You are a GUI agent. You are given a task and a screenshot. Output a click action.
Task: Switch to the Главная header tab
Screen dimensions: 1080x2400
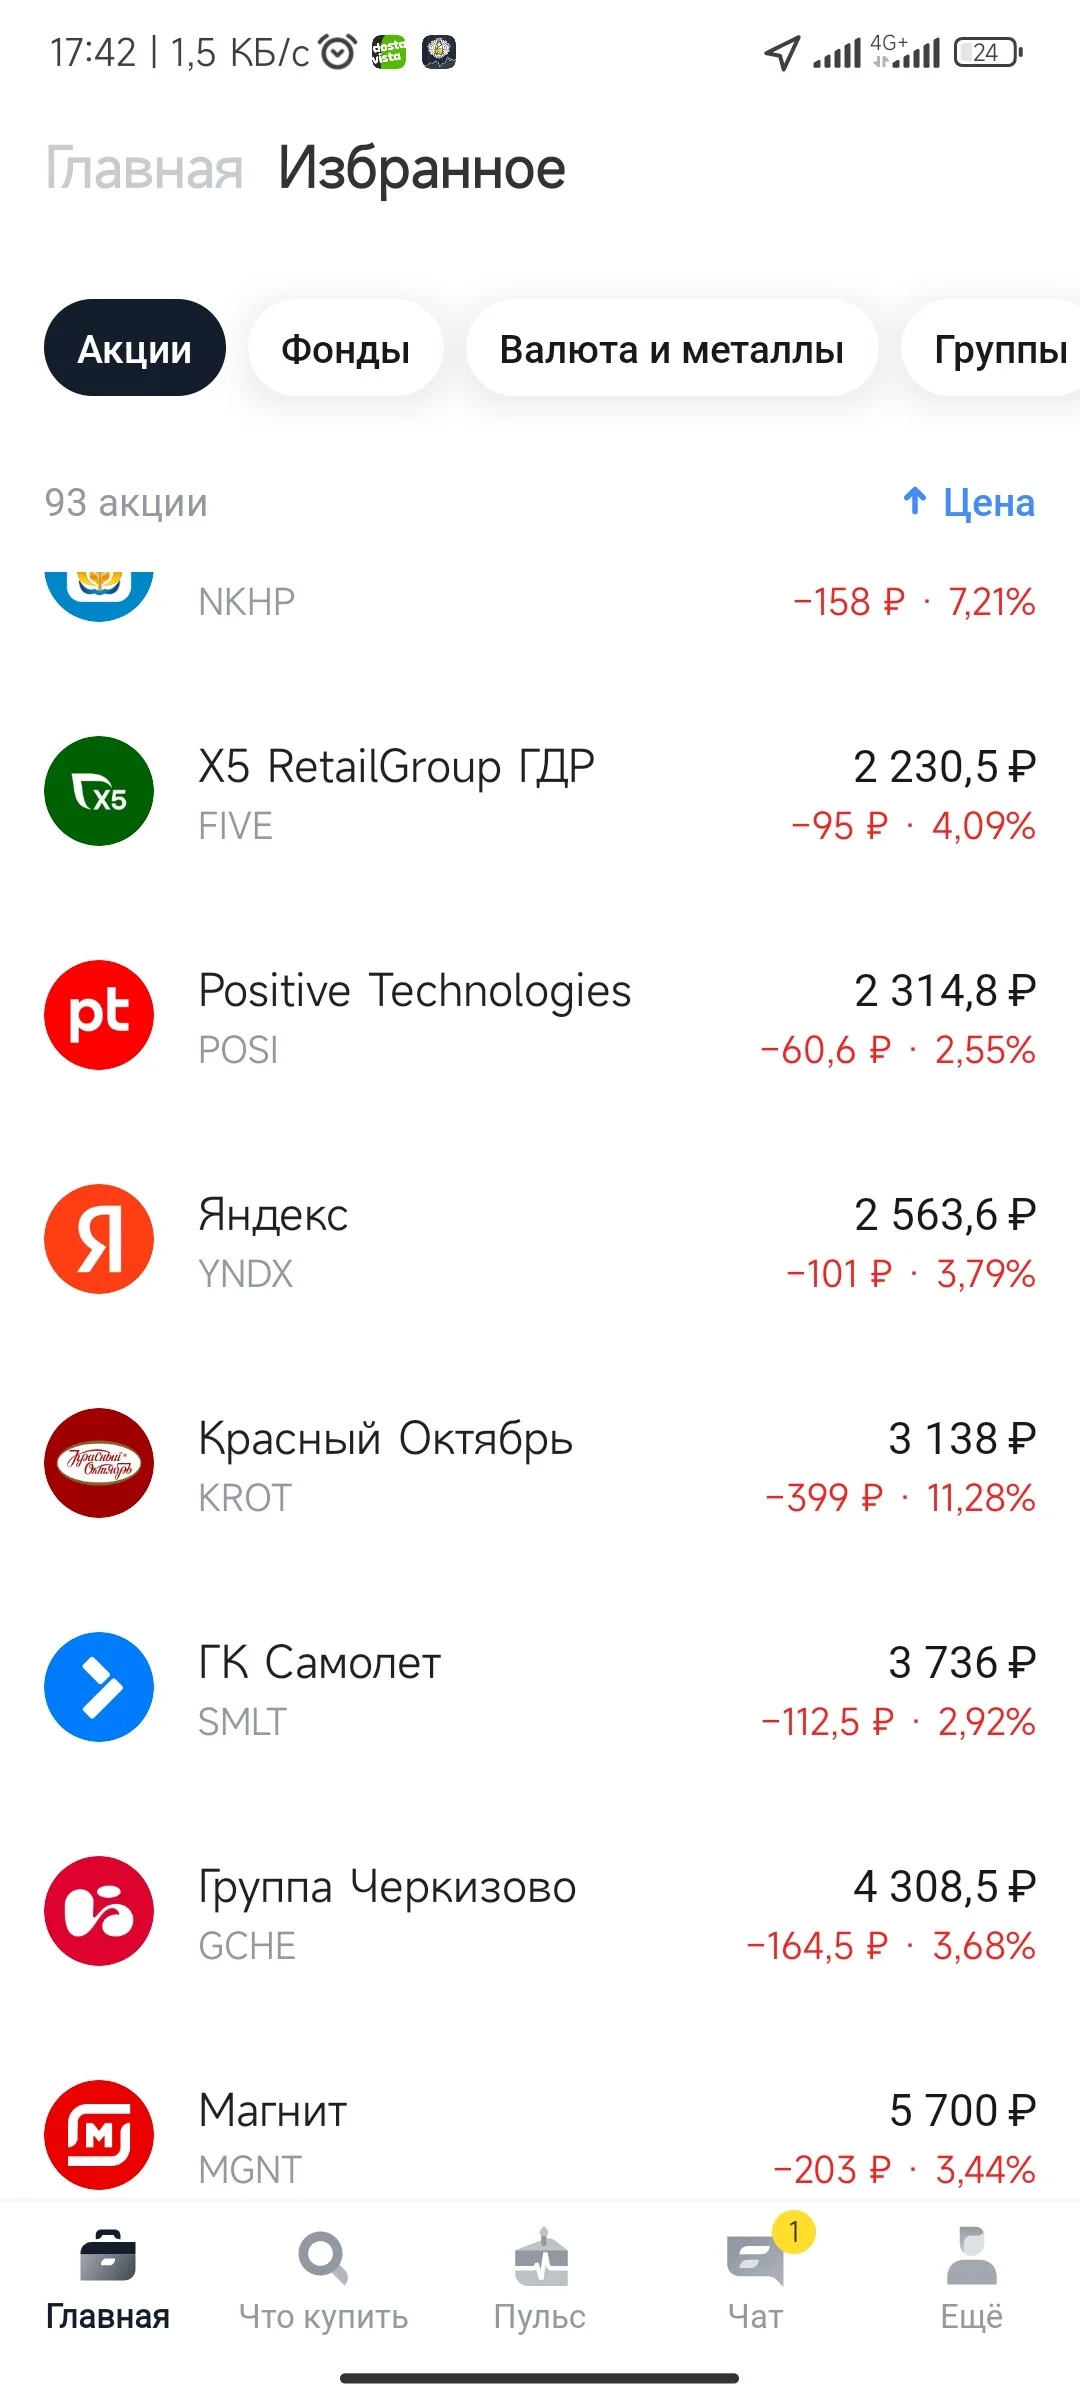(x=145, y=168)
